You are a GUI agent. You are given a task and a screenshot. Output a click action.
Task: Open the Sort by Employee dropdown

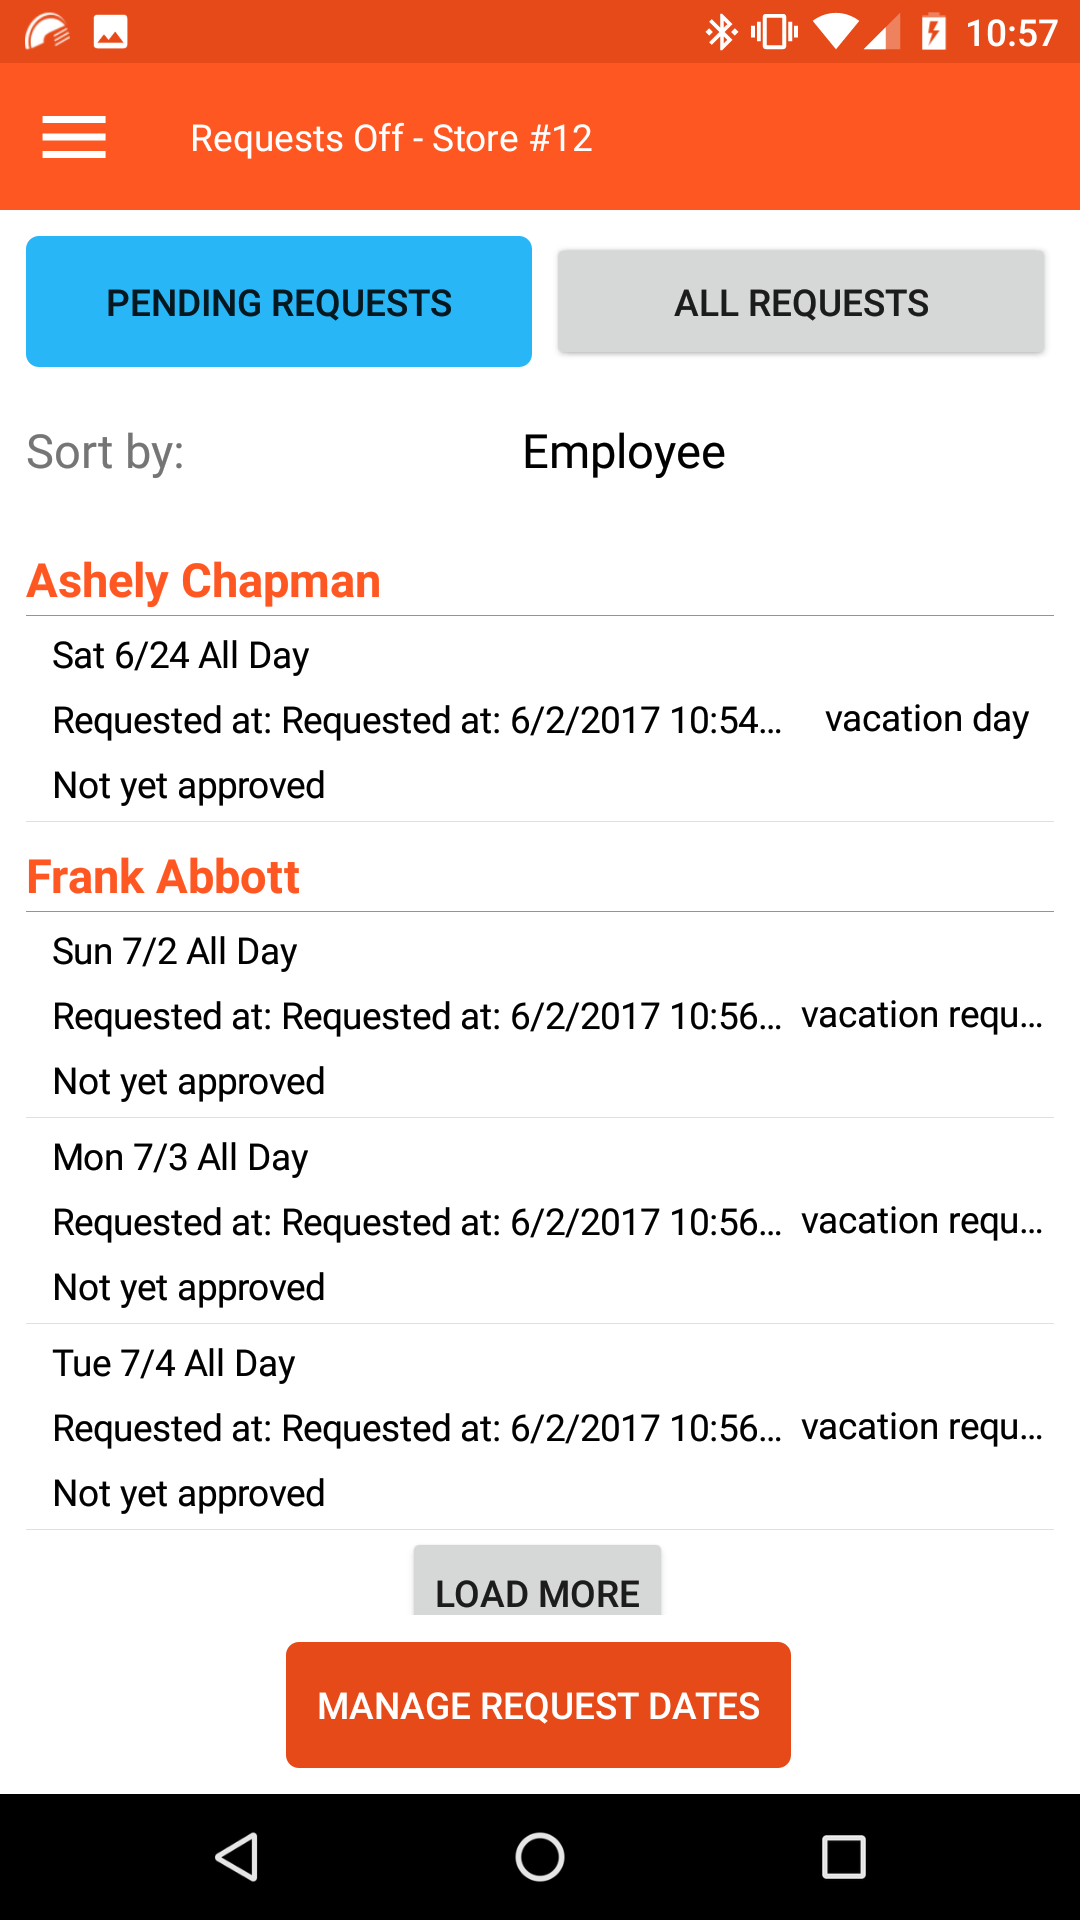[x=624, y=453]
